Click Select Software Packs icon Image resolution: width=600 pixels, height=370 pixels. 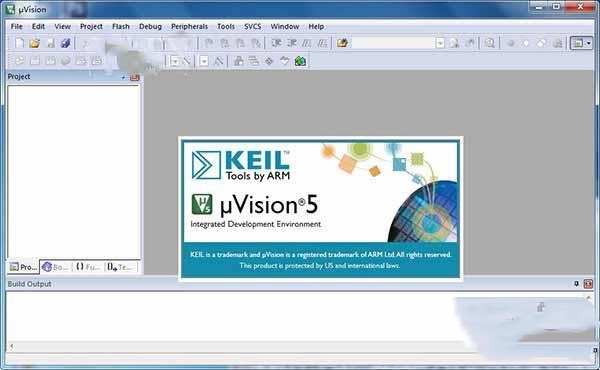click(x=284, y=61)
